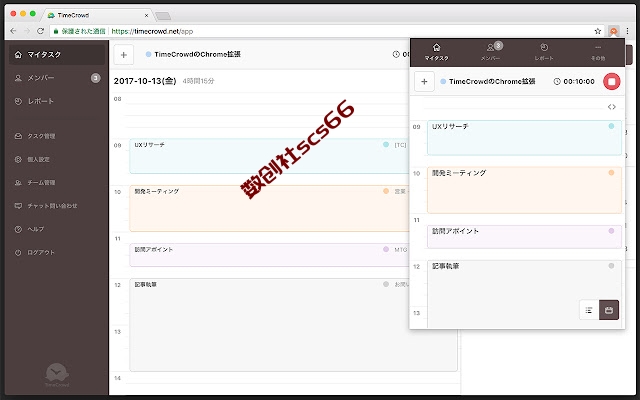This screenshot has height=400, width=640.
Task: Open 記事執筆 entry in popup timeline
Action: pos(524,294)
